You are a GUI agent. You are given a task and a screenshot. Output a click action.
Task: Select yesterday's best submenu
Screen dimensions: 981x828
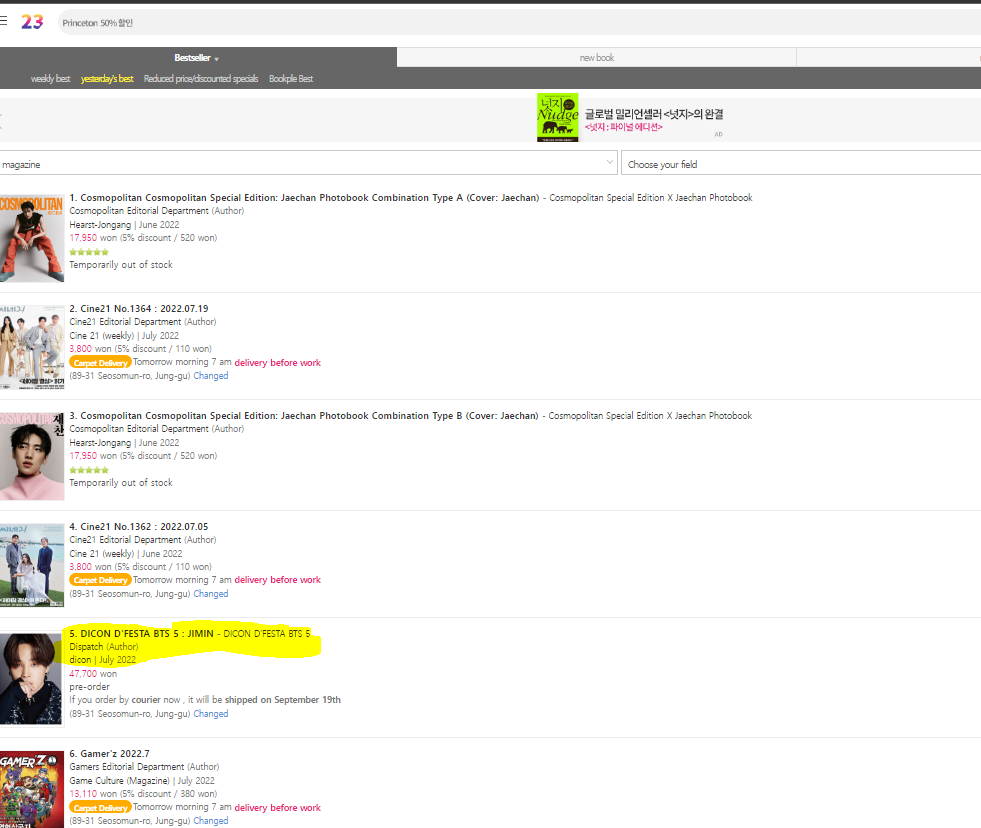click(x=107, y=79)
